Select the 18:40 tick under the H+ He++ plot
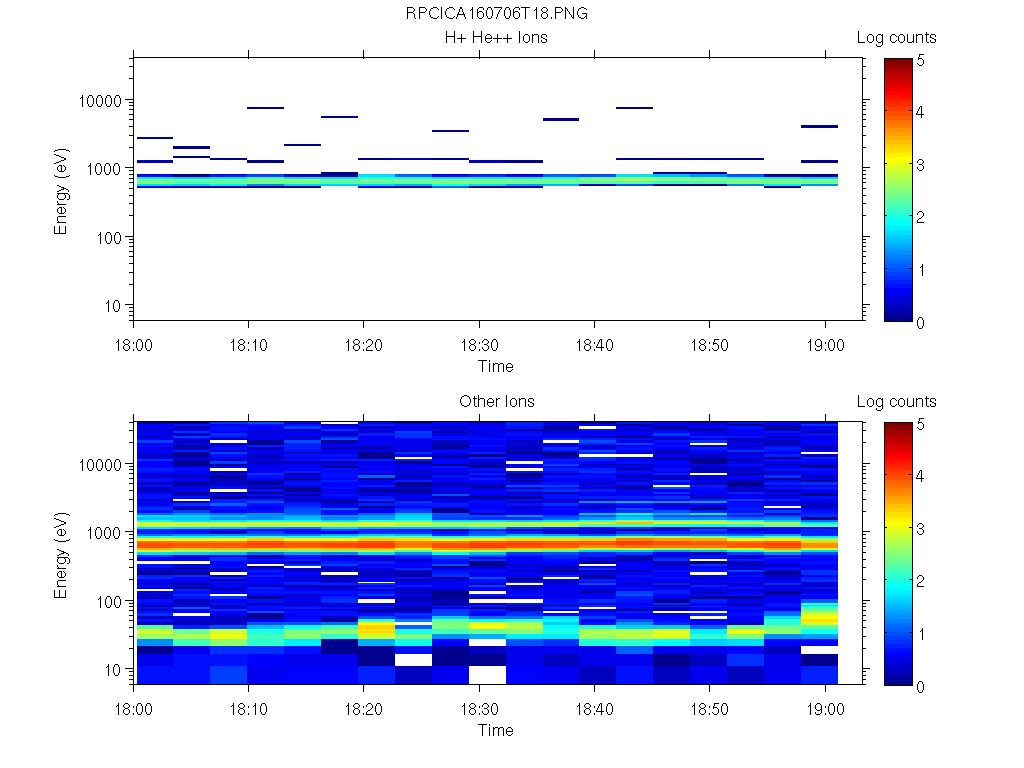This screenshot has height=768, width=1024. [x=594, y=345]
